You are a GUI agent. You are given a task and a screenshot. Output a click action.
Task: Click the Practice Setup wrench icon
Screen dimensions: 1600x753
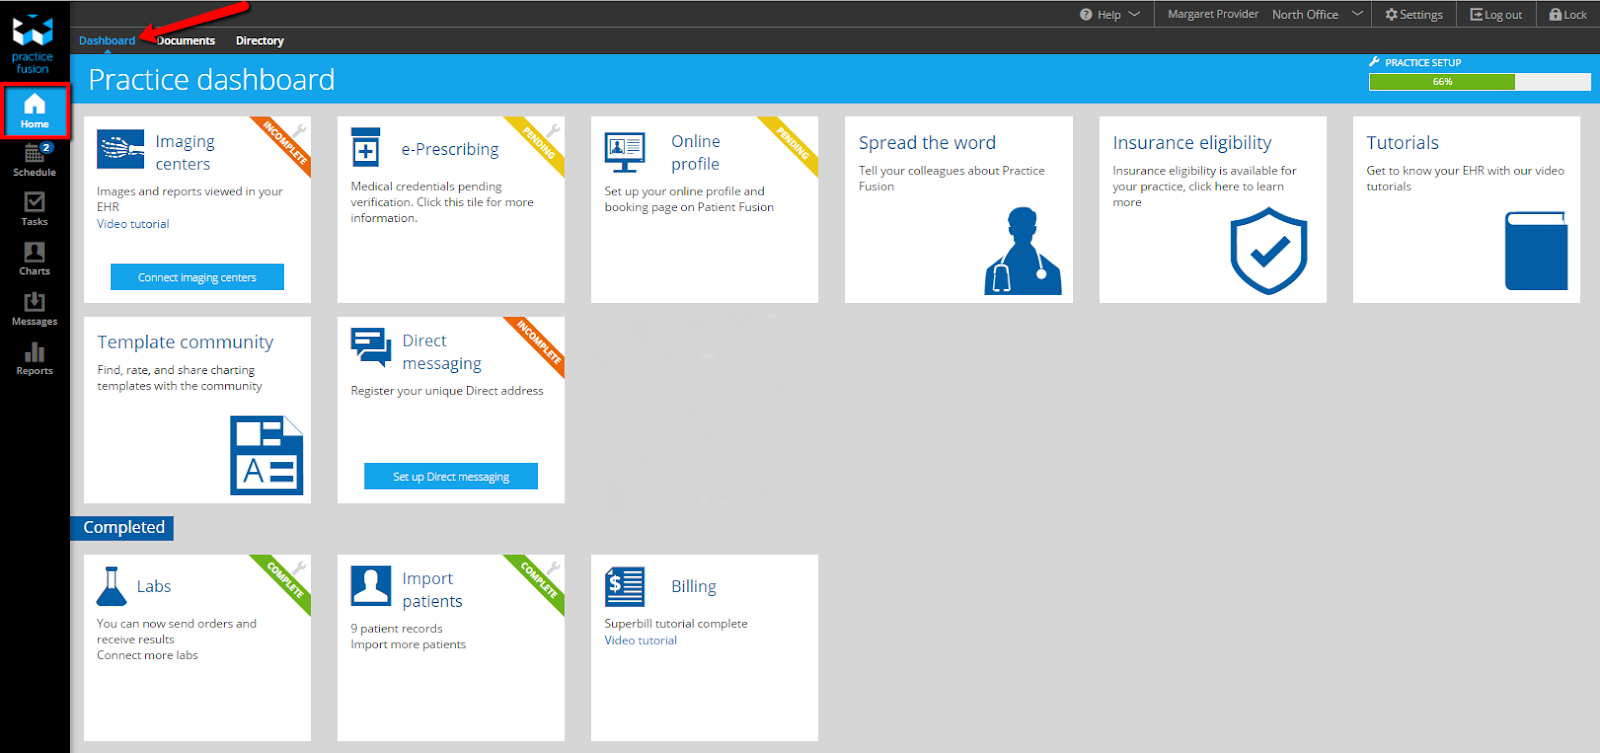[1375, 62]
